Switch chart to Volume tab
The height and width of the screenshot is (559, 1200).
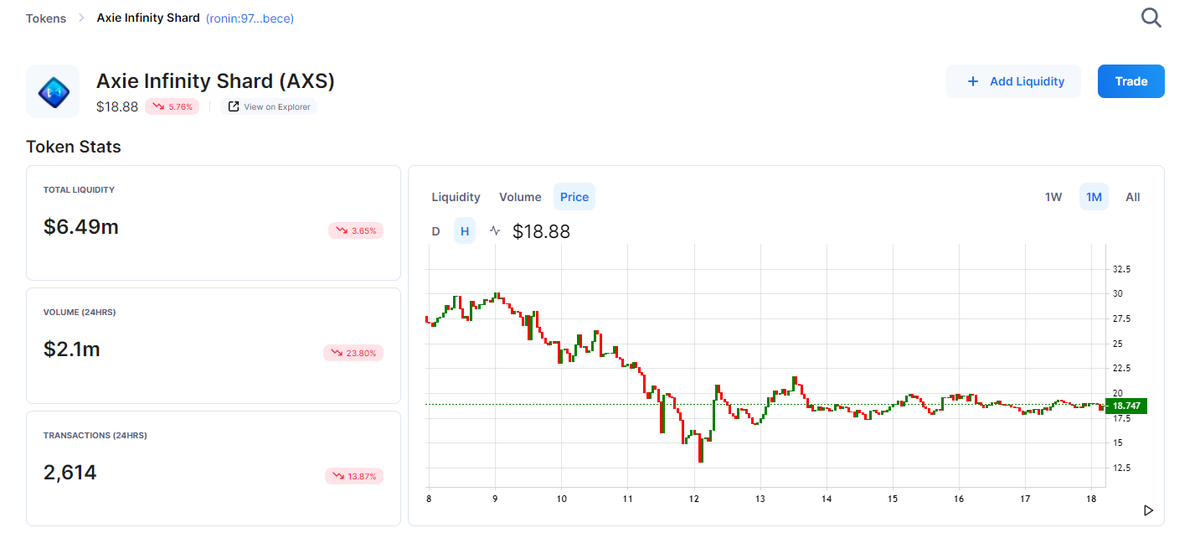[x=520, y=197]
